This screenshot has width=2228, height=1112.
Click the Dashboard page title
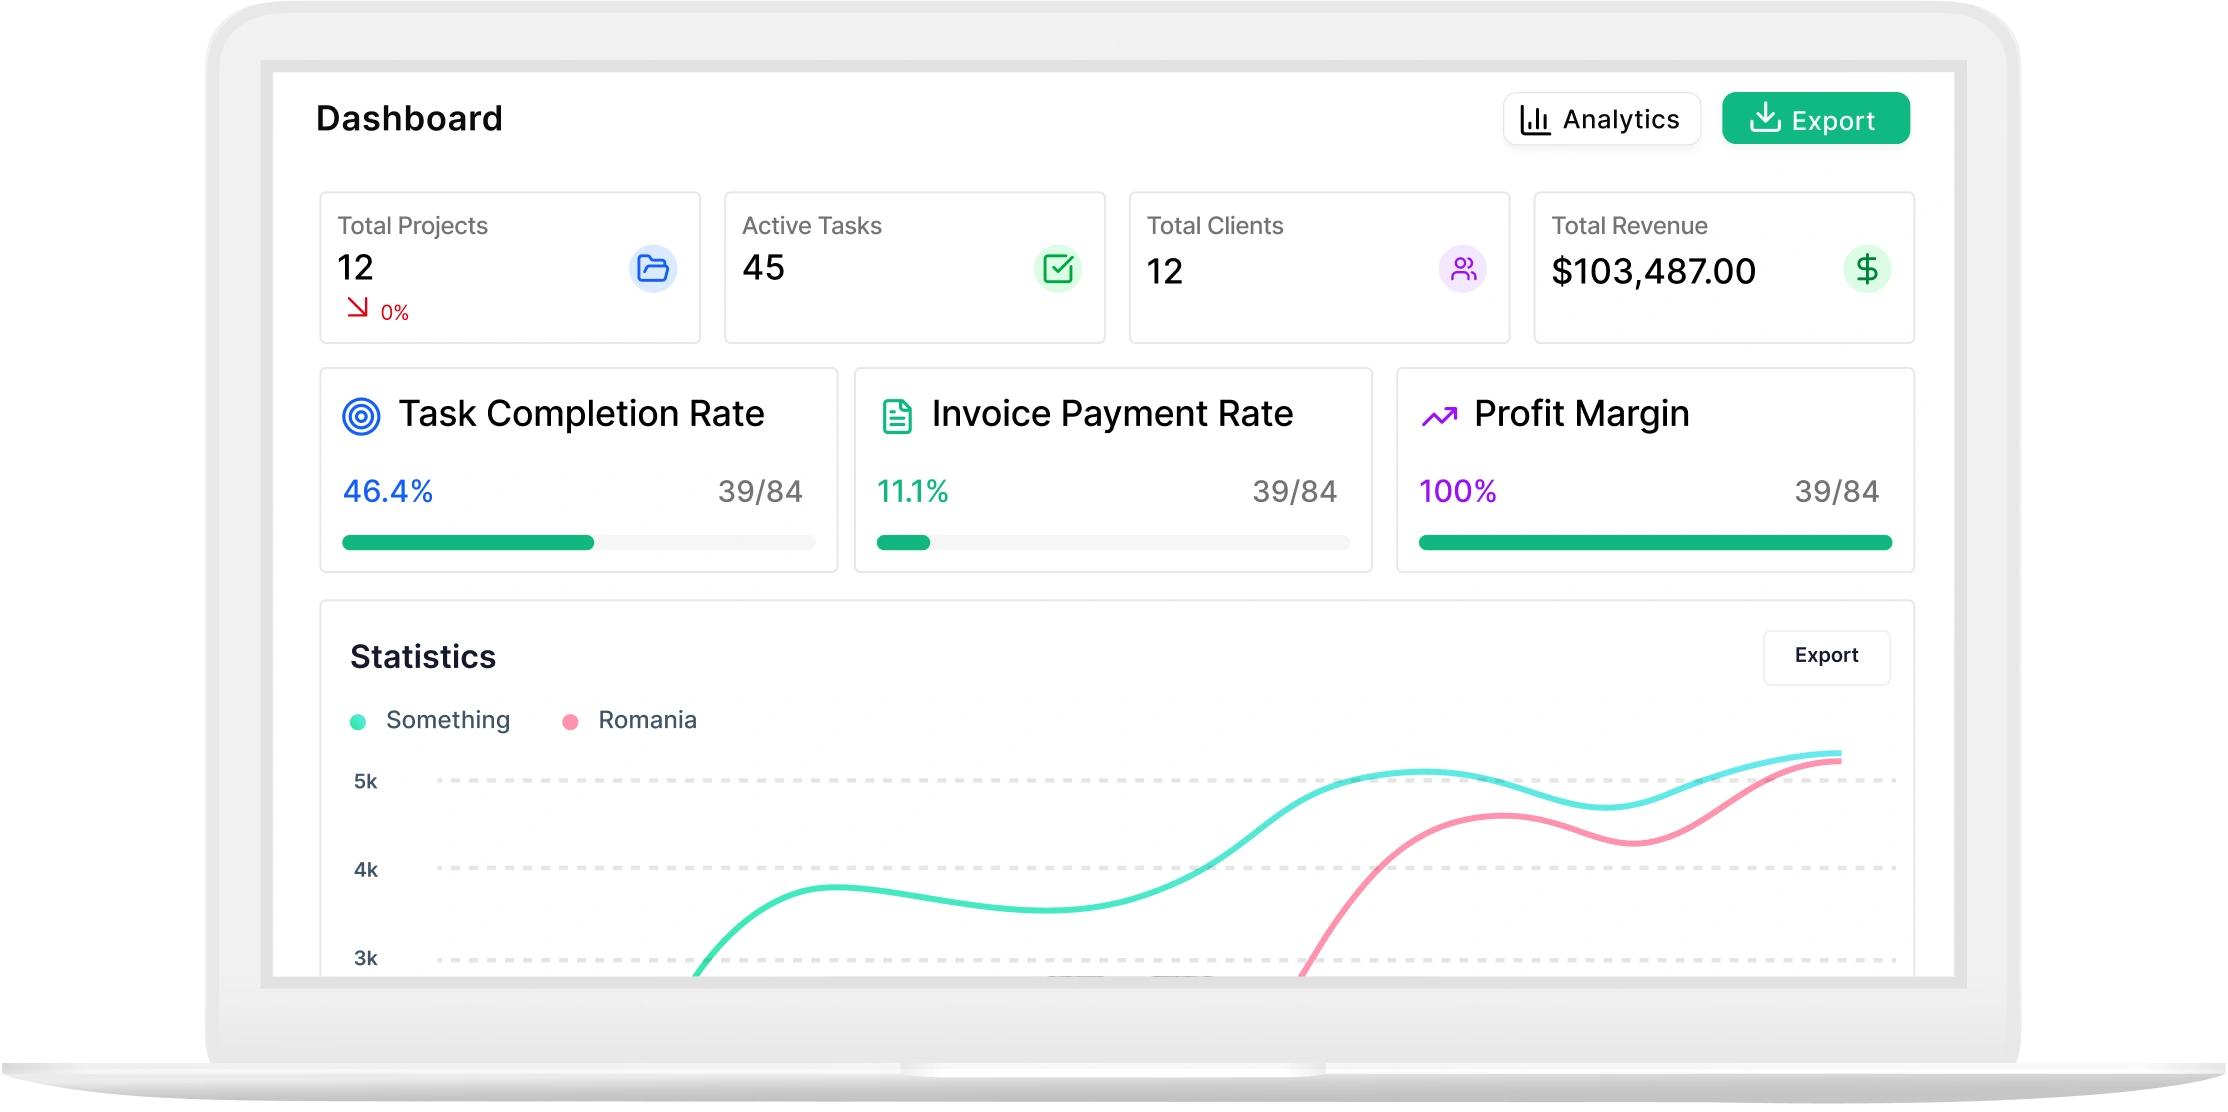pyautogui.click(x=409, y=119)
